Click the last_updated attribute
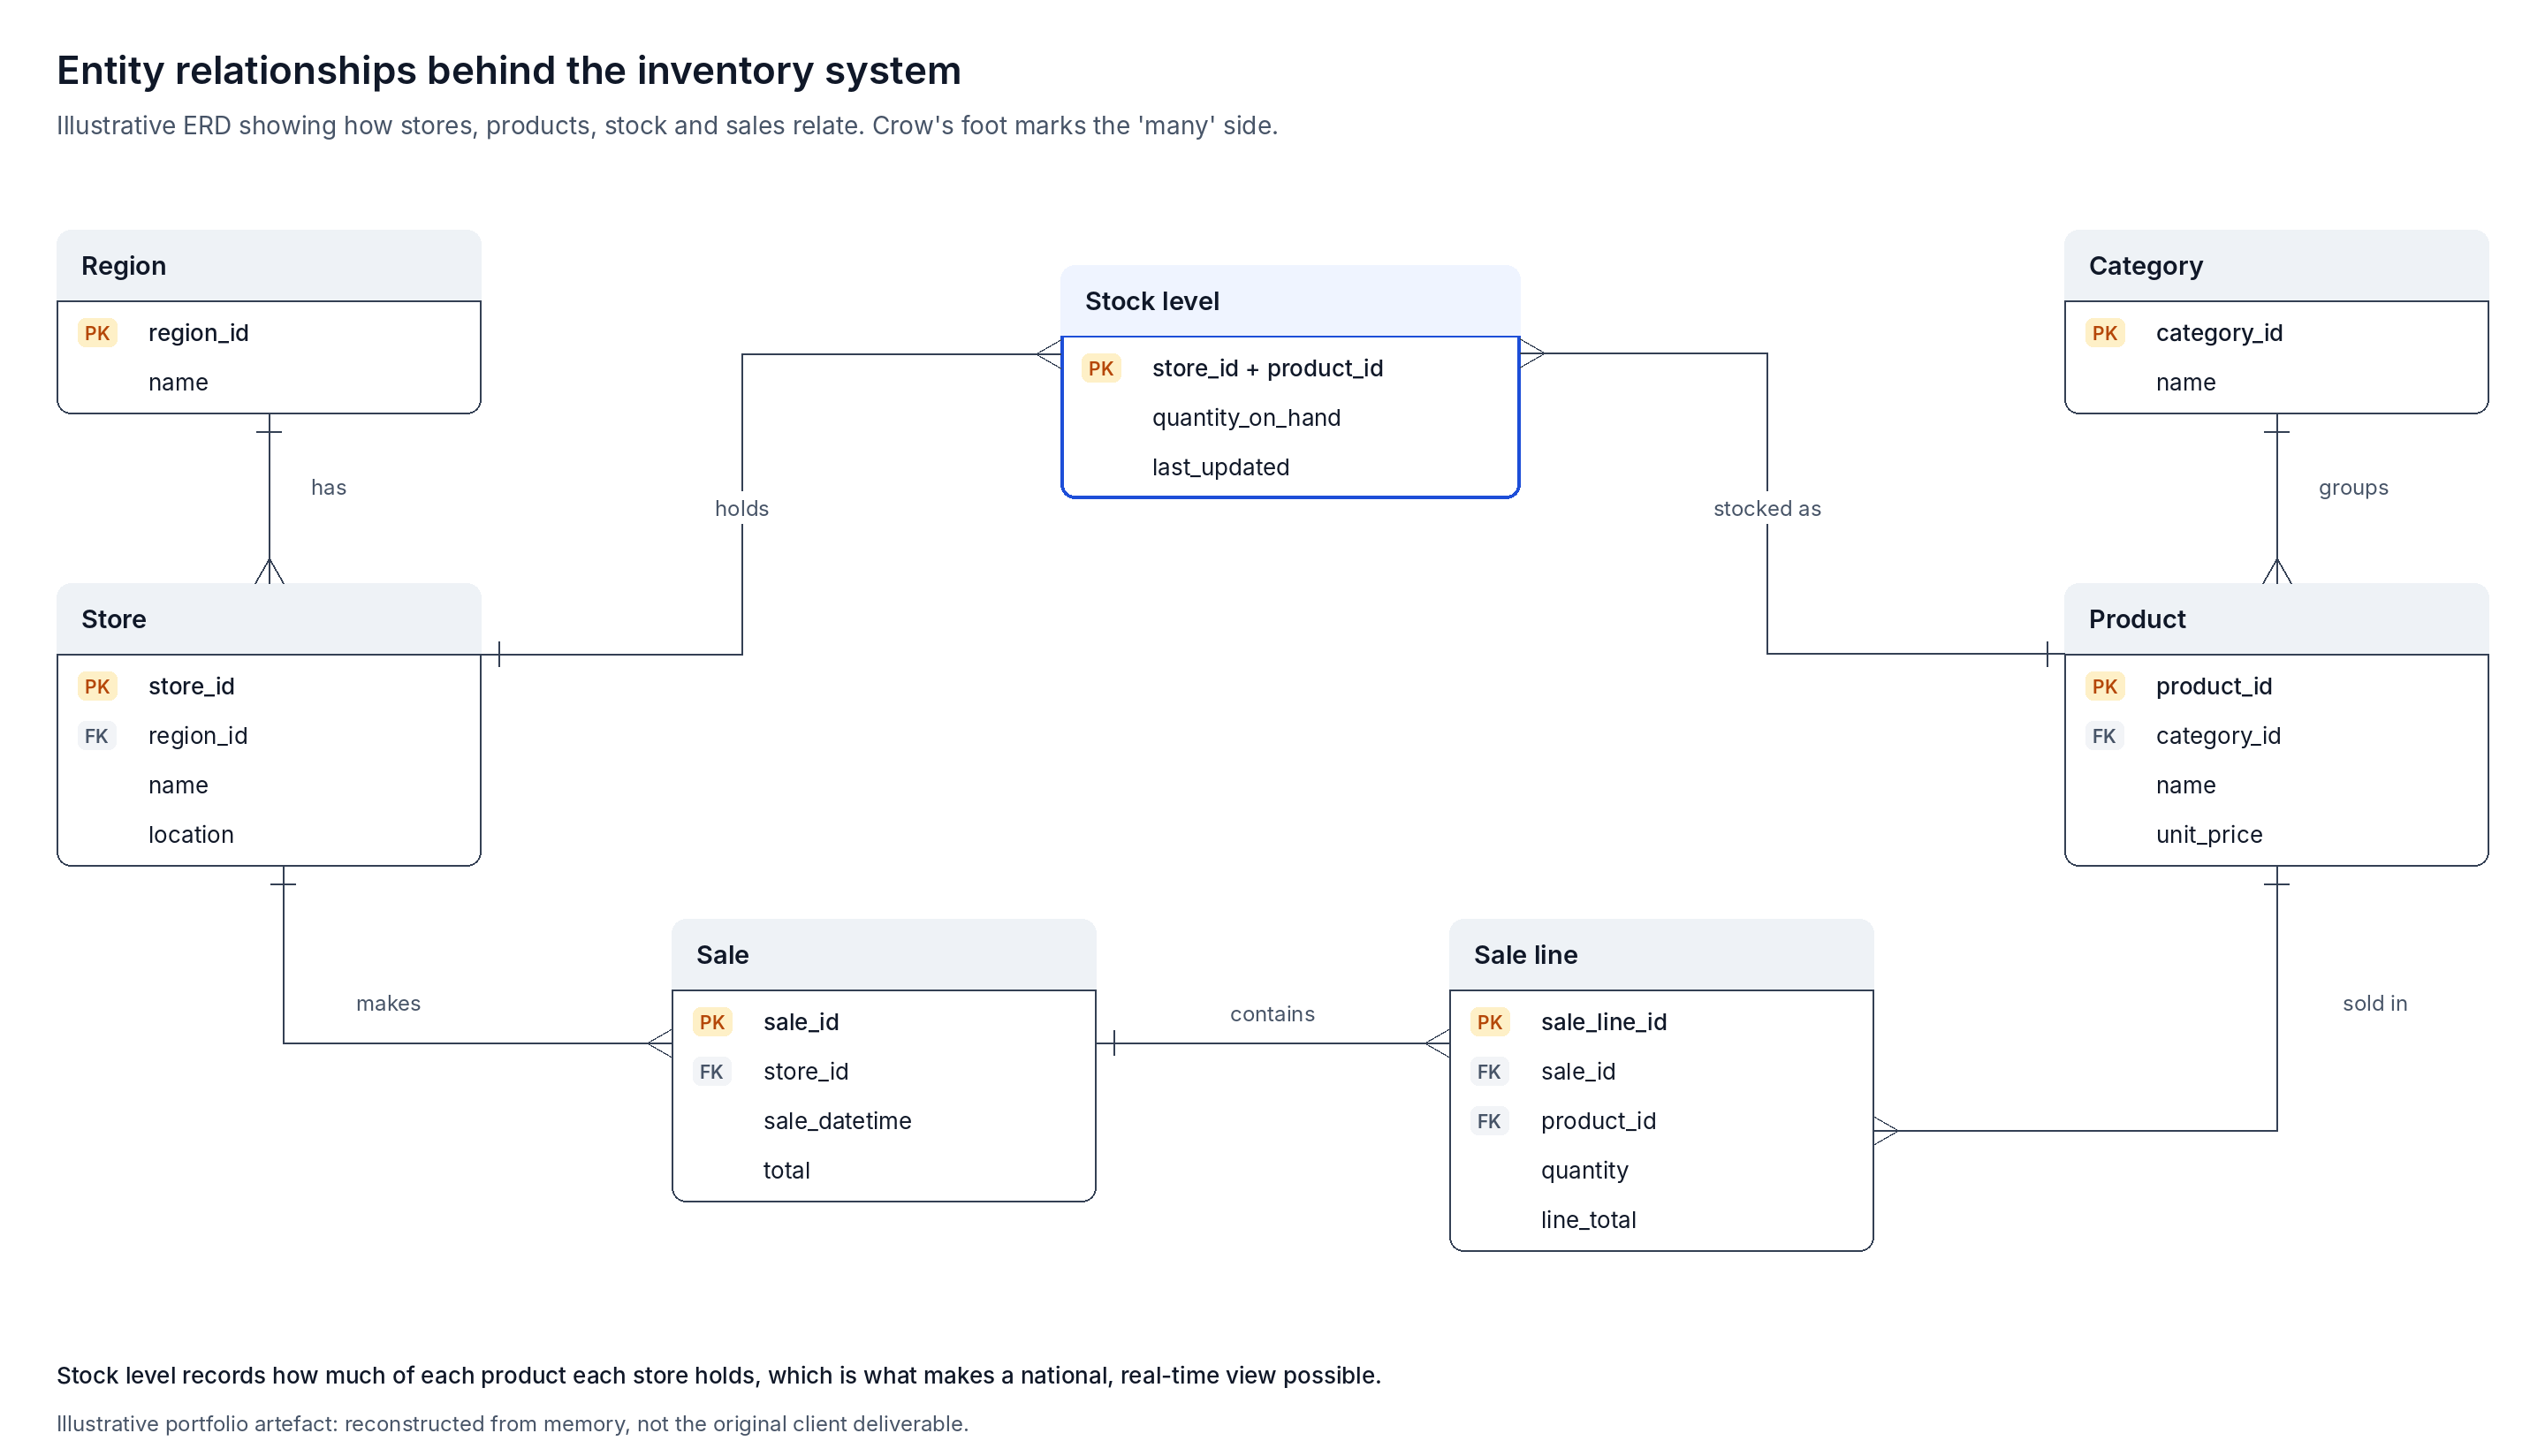This screenshot has height=1456, width=2545. pyautogui.click(x=1220, y=467)
